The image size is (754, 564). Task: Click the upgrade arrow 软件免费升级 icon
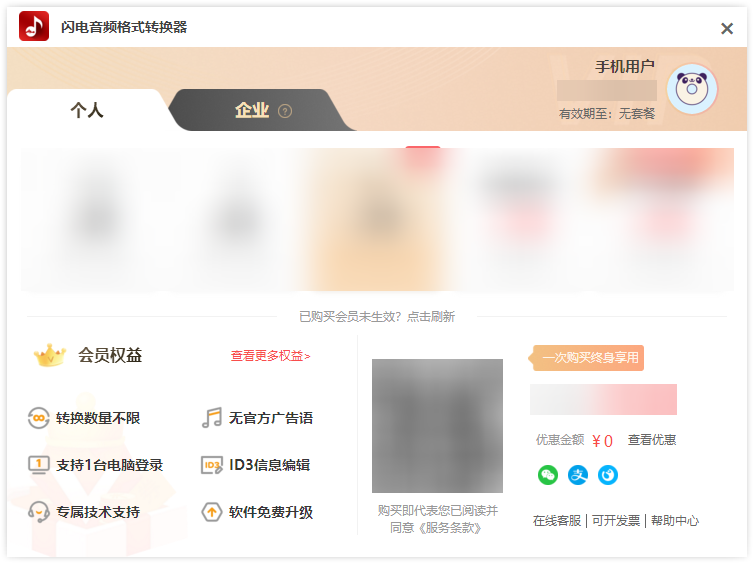pyautogui.click(x=211, y=512)
